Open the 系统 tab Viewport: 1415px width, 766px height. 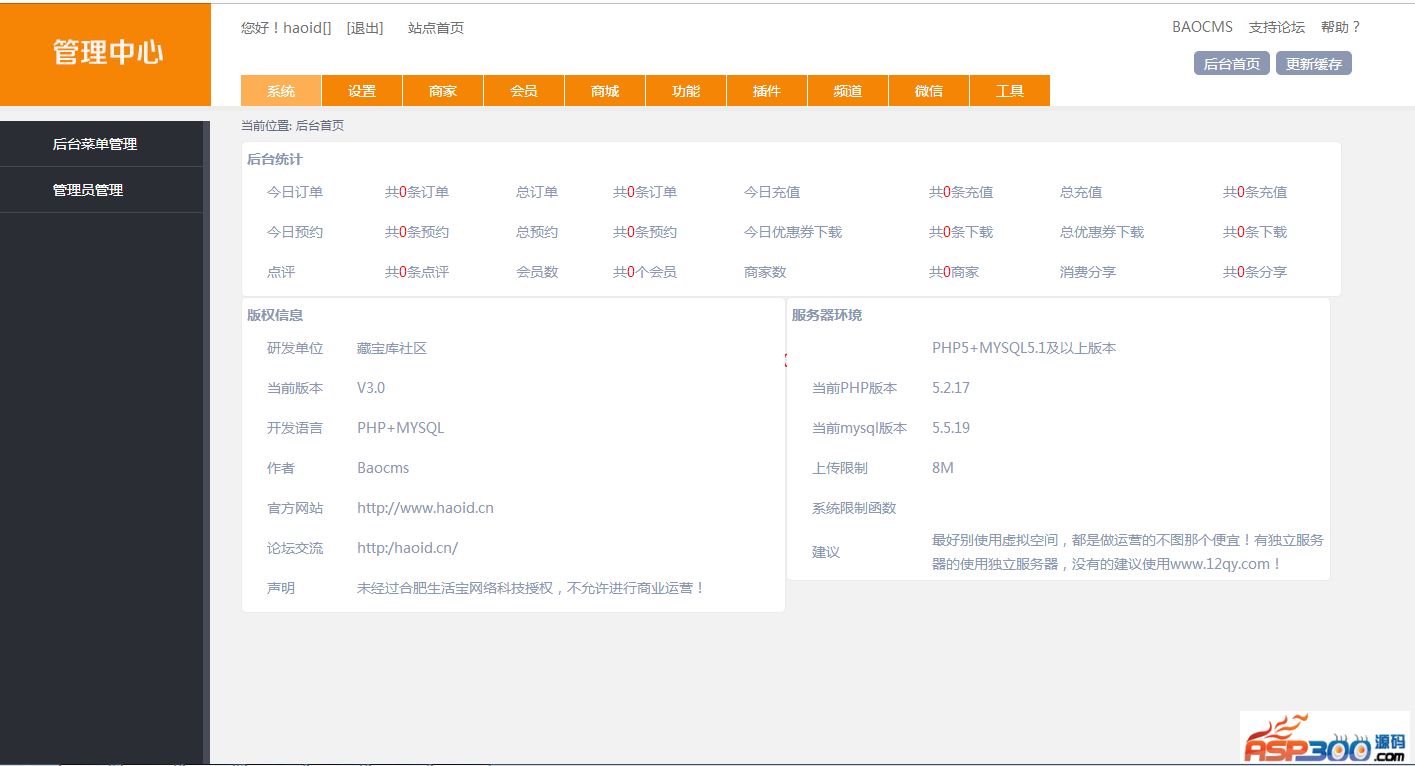point(281,91)
